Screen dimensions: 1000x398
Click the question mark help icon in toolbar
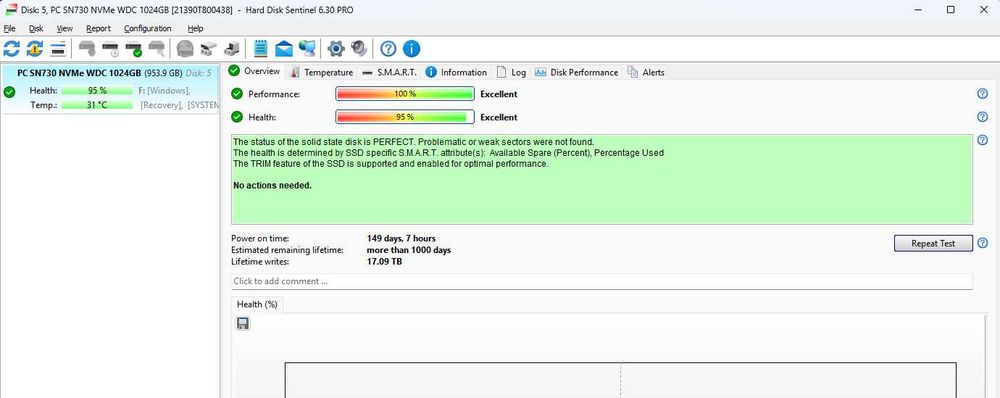click(x=388, y=48)
